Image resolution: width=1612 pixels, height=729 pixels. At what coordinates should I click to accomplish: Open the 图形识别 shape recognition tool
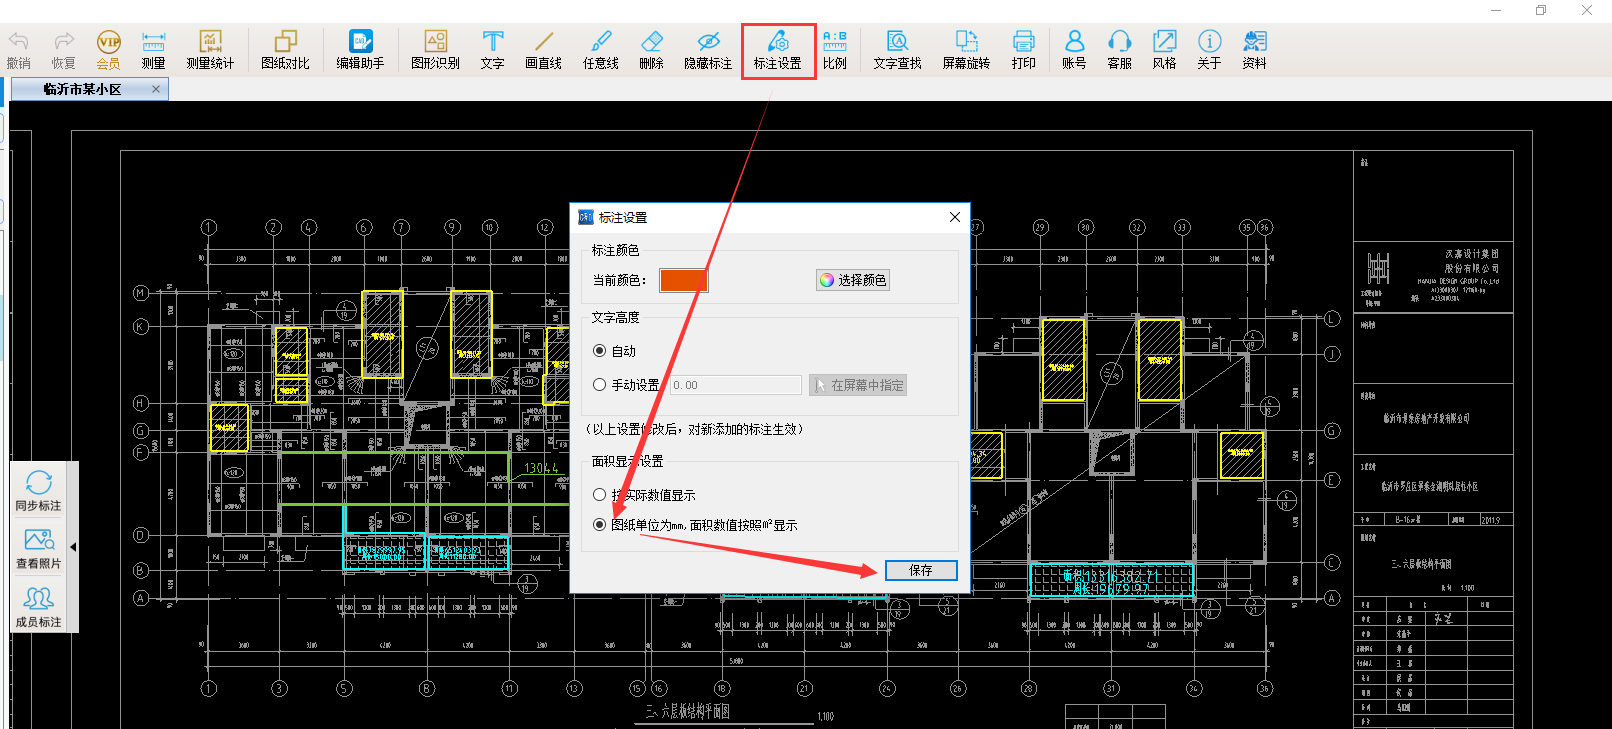coord(435,49)
